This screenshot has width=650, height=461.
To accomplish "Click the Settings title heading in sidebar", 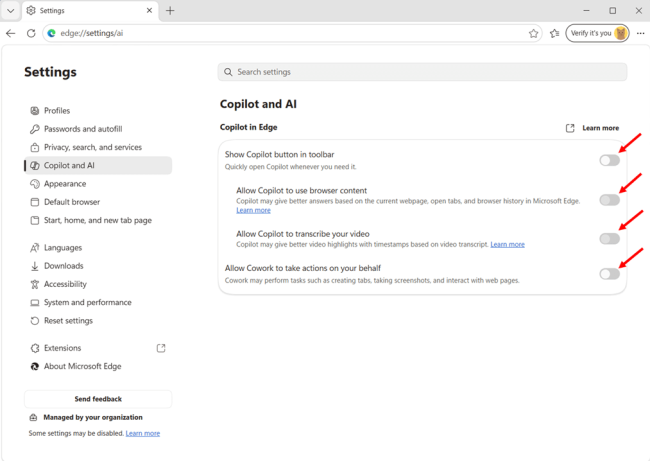I will 50,72.
